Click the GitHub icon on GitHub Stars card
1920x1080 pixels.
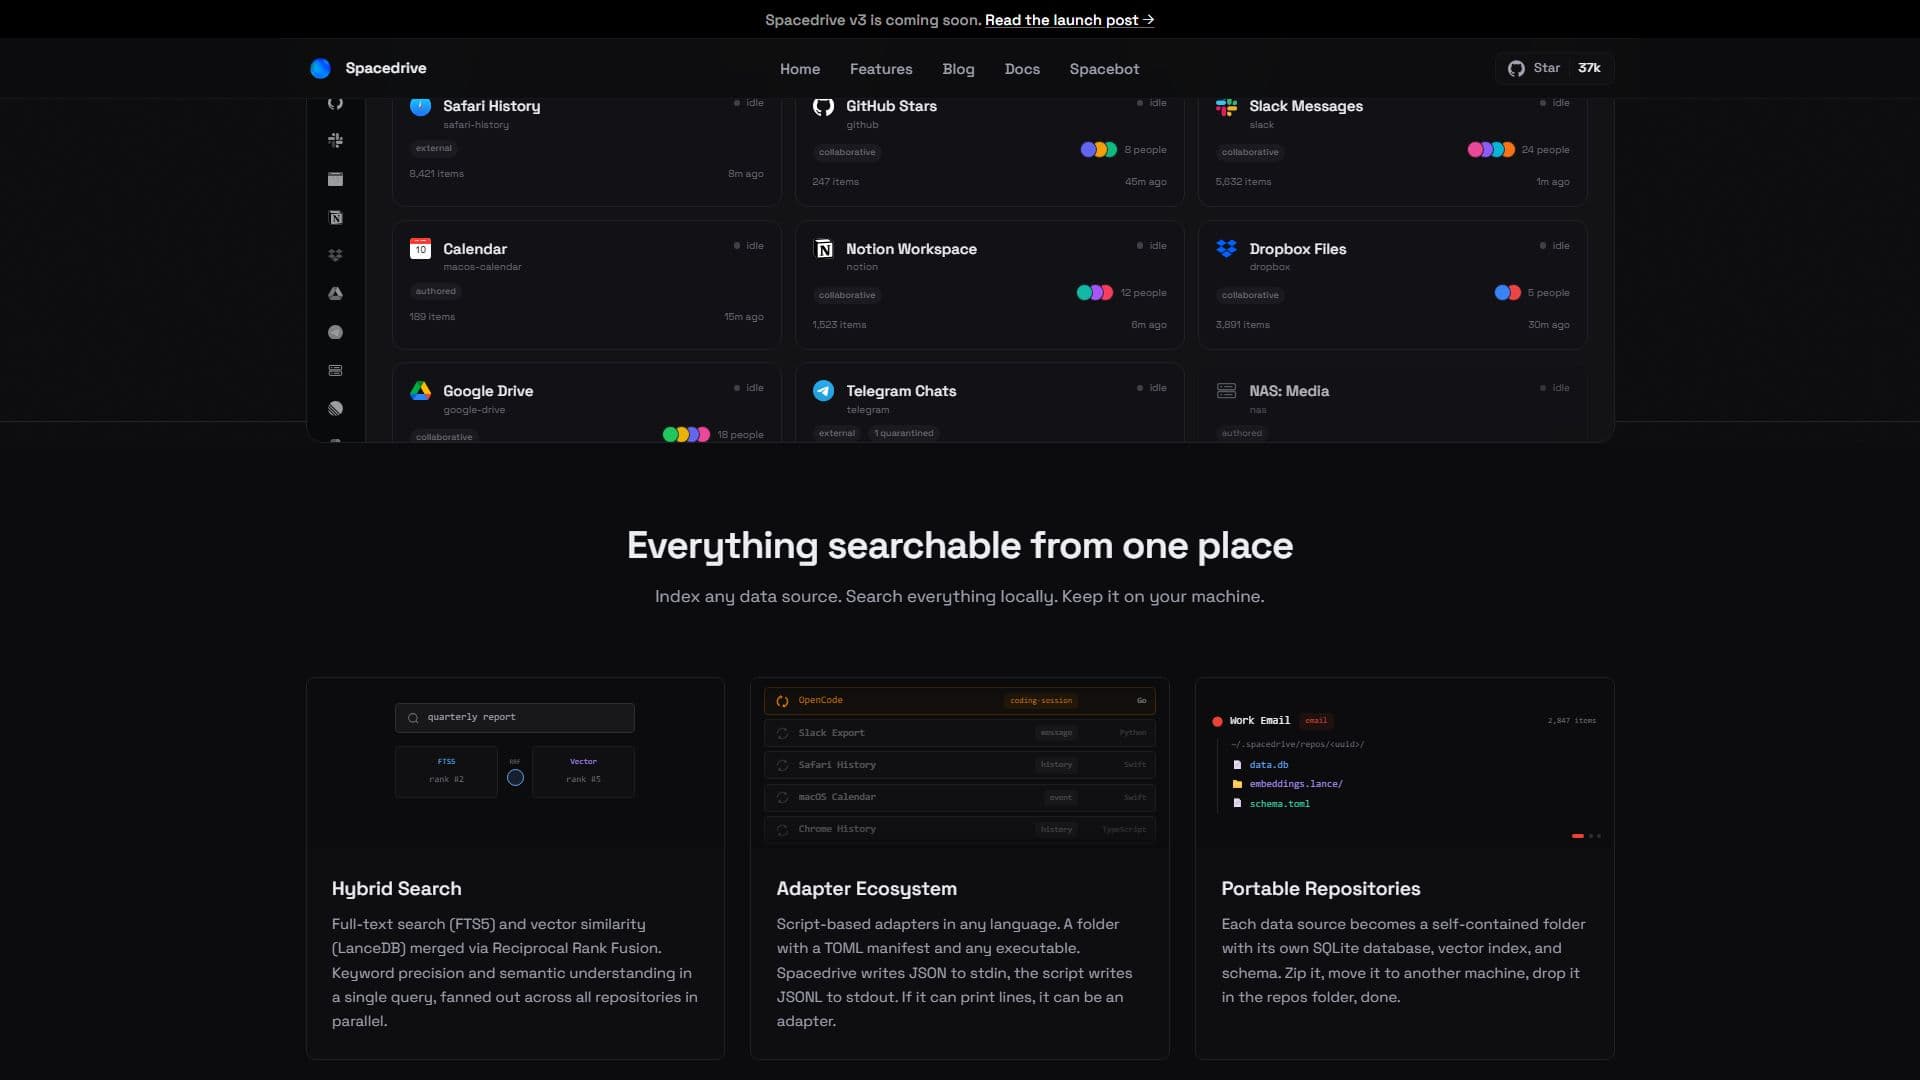(823, 107)
